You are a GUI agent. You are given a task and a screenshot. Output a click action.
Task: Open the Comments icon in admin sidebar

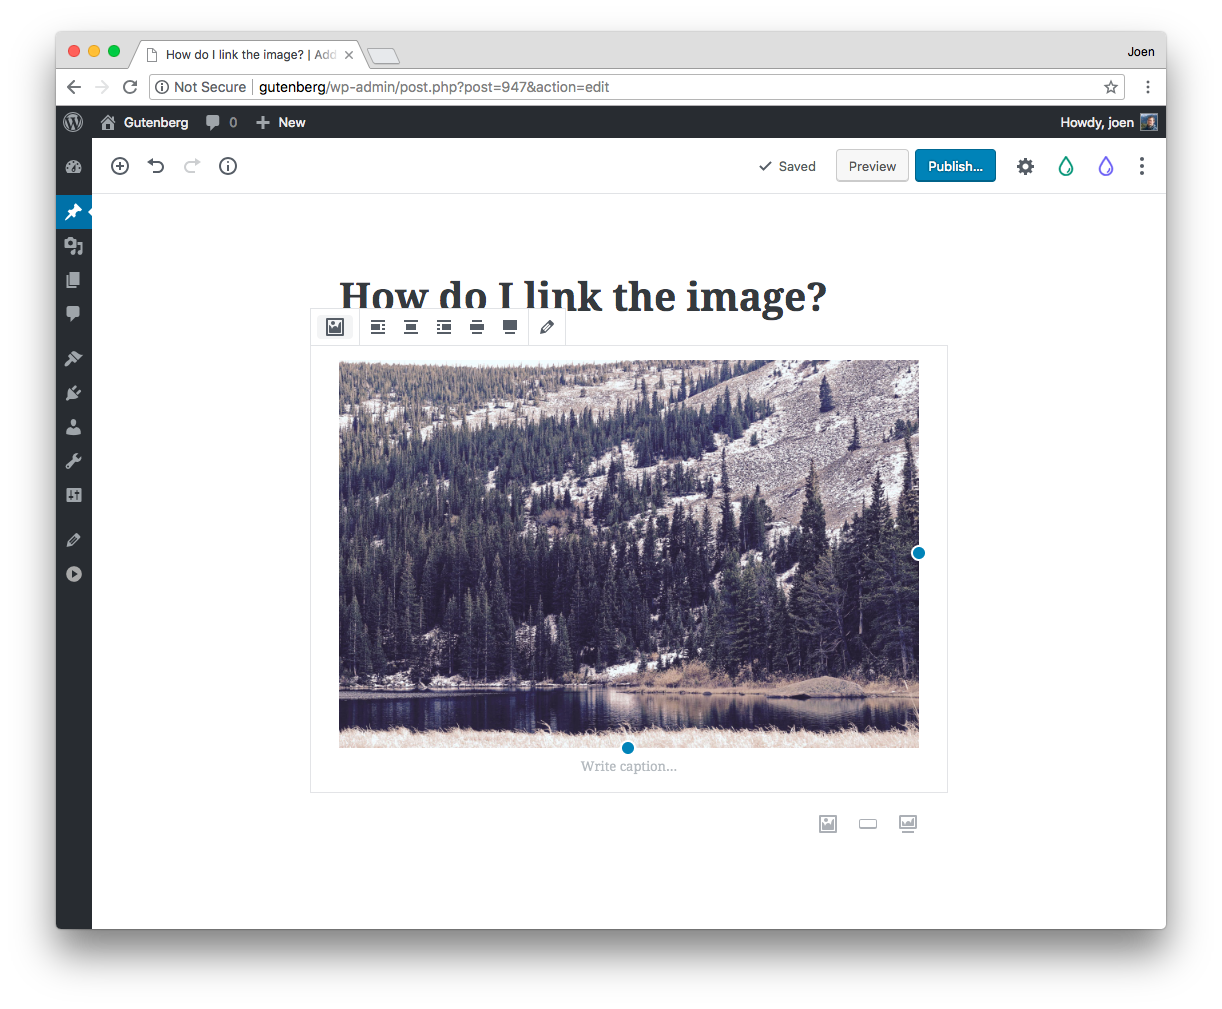(73, 314)
